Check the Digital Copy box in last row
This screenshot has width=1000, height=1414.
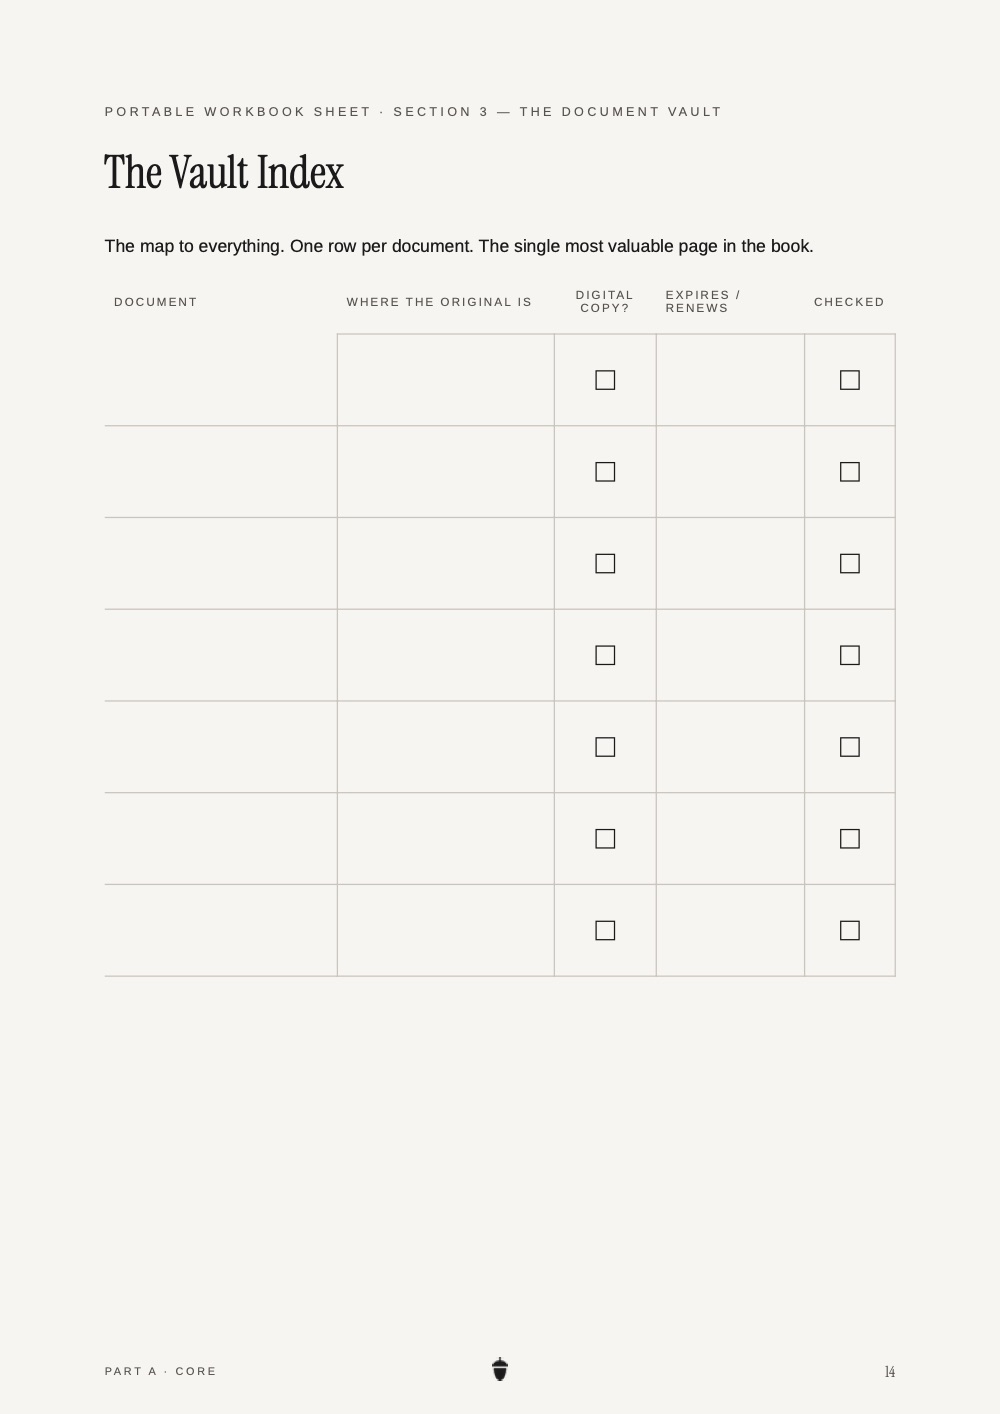605,931
